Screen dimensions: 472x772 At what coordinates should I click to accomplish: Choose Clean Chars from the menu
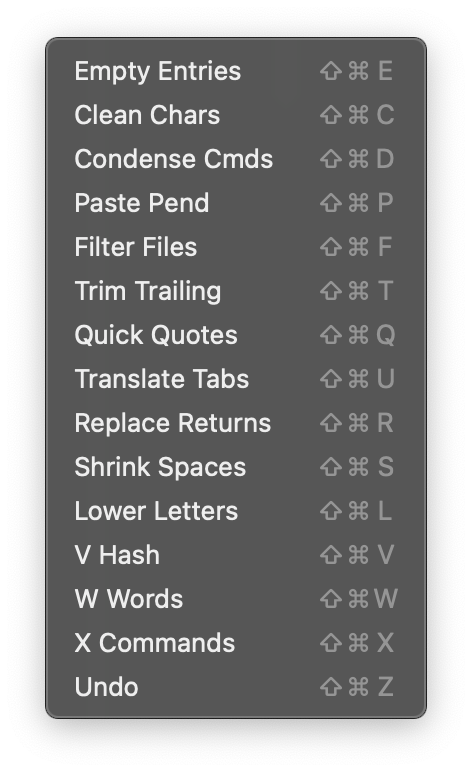236,115
